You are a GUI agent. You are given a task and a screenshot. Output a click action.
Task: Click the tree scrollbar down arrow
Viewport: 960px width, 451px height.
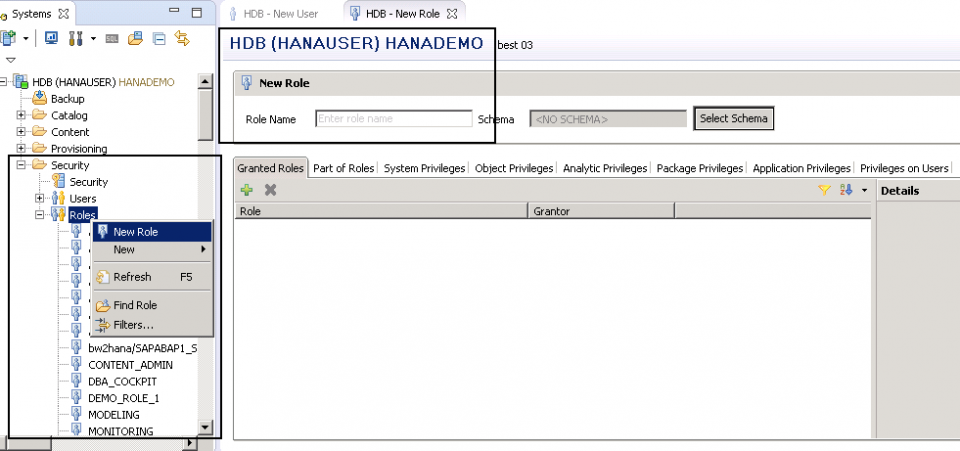(205, 428)
